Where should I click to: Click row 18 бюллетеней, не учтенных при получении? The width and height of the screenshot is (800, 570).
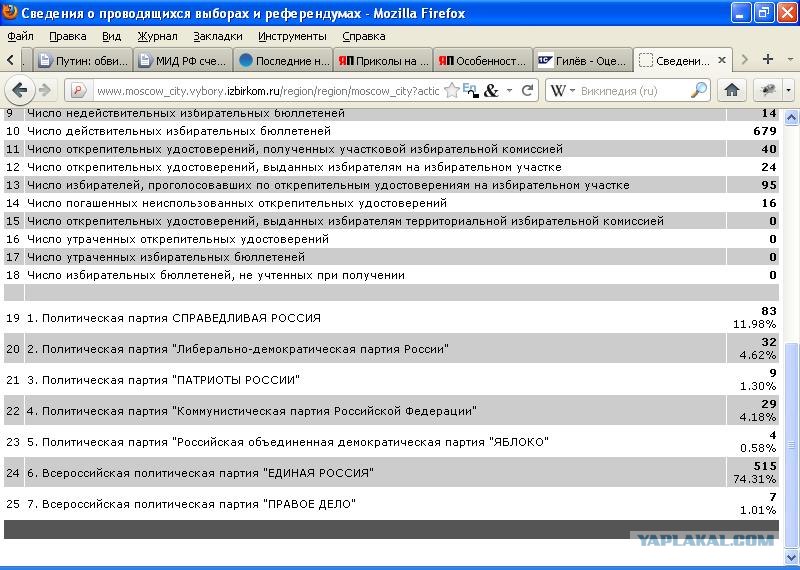click(x=216, y=275)
